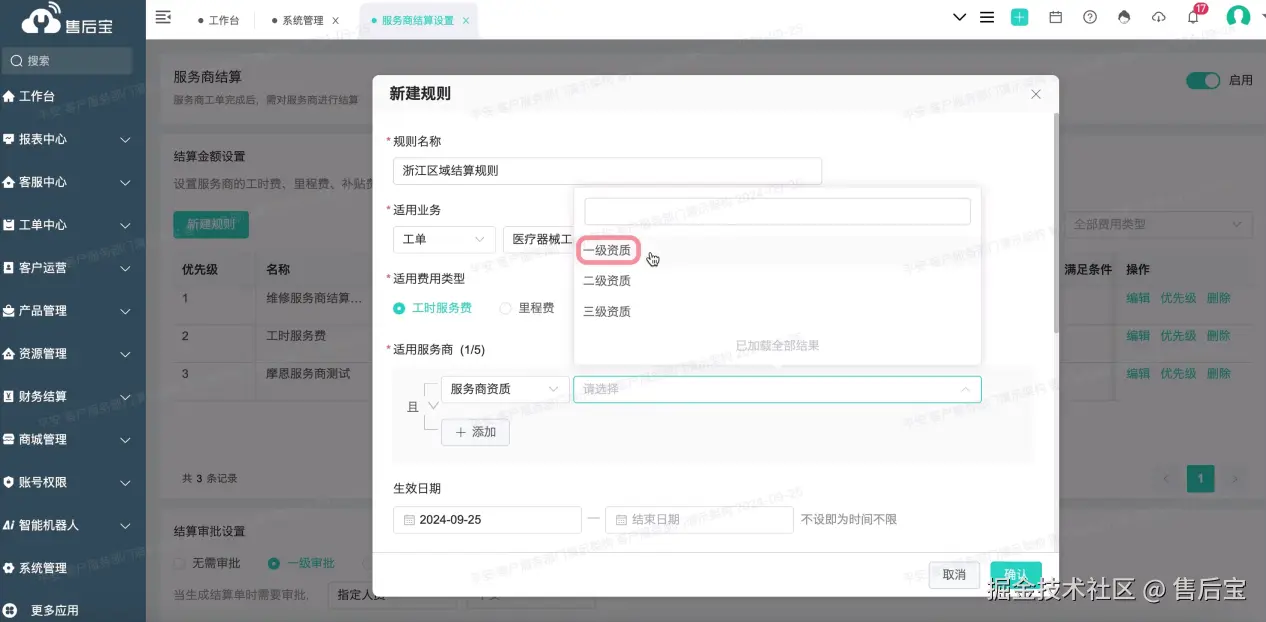This screenshot has height=622, width=1266.
Task: Click the 确认 confirm button
Action: click(x=1015, y=574)
